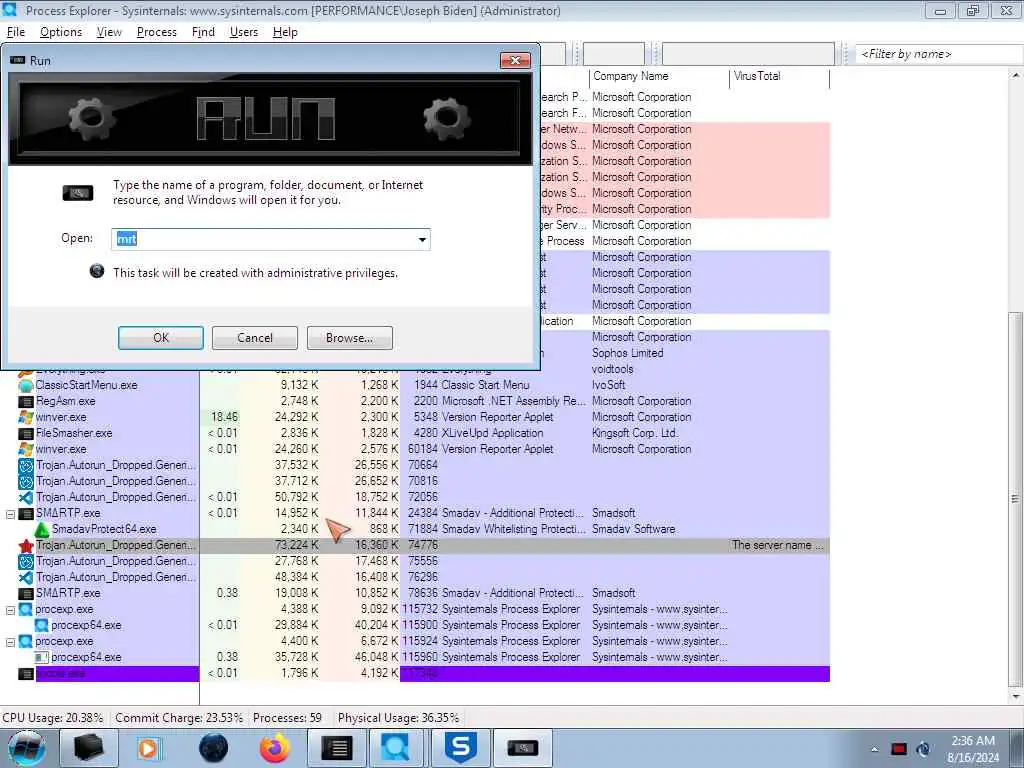The height and width of the screenshot is (768, 1024).
Task: Open the Find menu
Action: pyautogui.click(x=203, y=32)
